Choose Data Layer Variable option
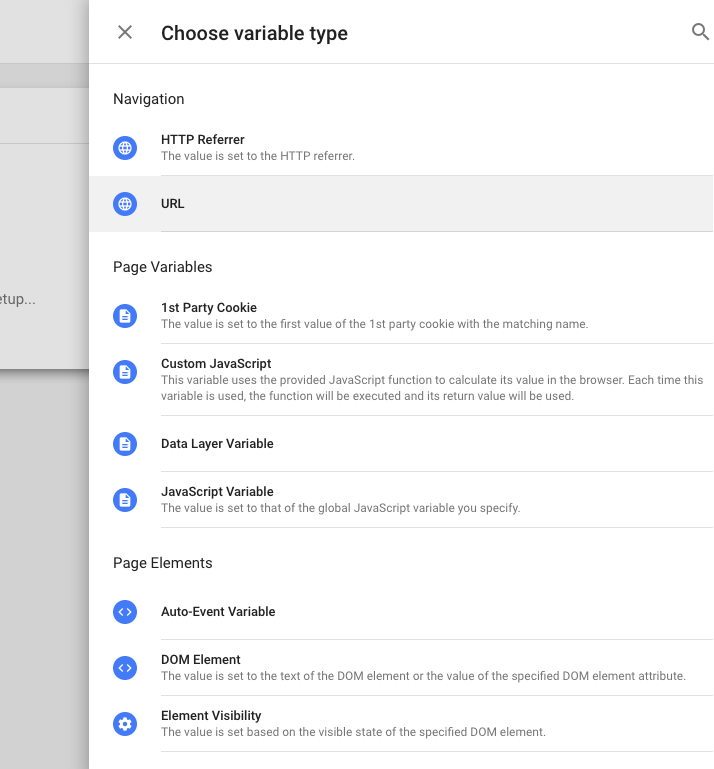The width and height of the screenshot is (714, 769). (217, 444)
